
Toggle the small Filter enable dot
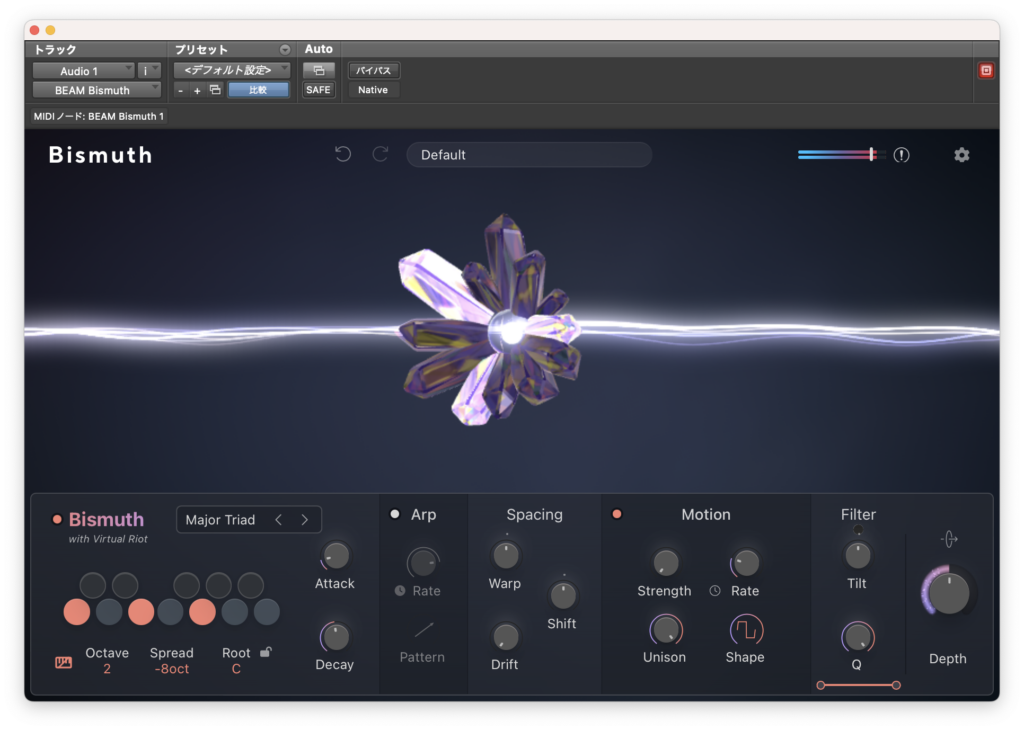858,530
